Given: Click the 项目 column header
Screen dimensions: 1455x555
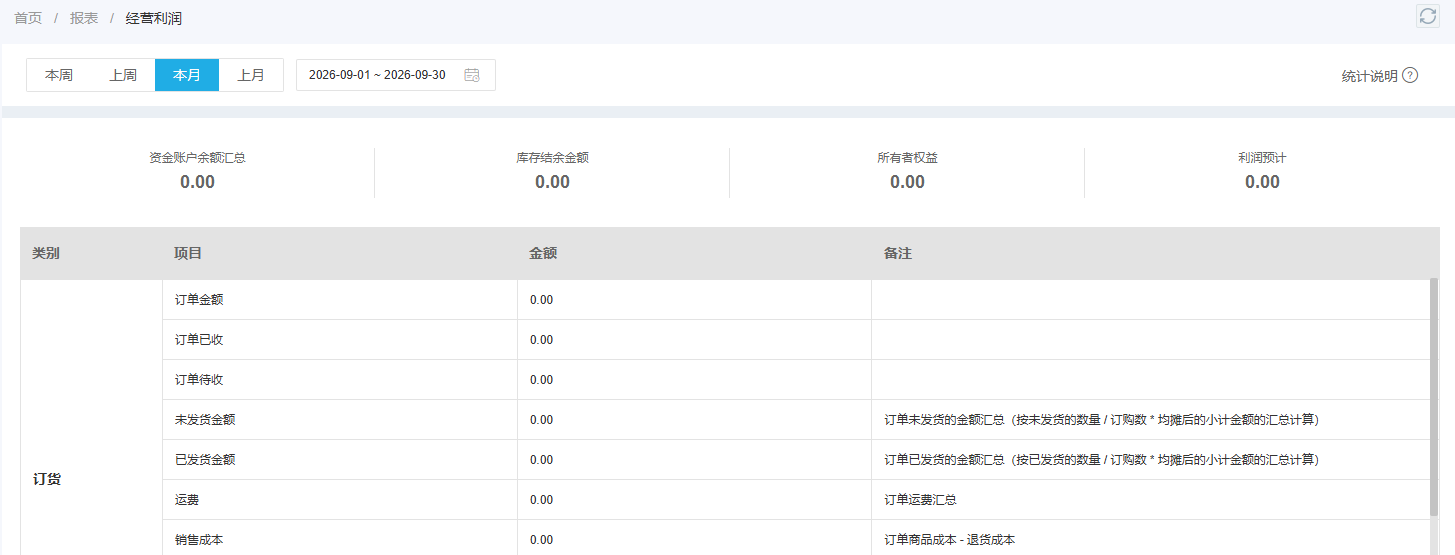Looking at the screenshot, I should [188, 254].
